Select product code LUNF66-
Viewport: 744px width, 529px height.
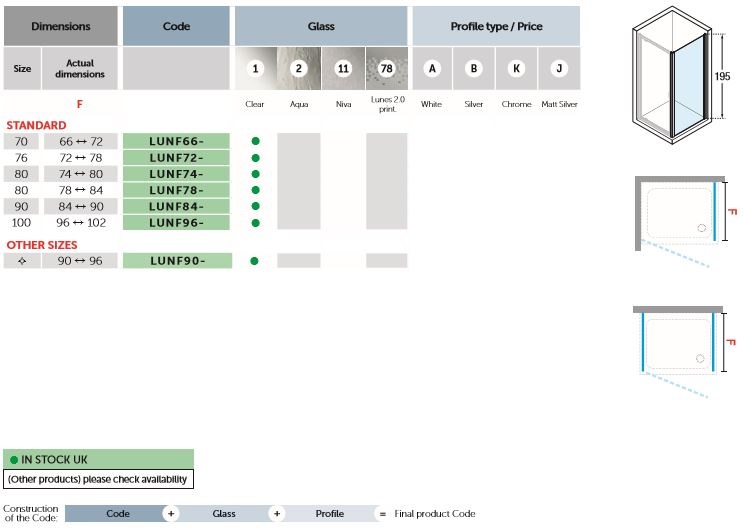coord(176,141)
